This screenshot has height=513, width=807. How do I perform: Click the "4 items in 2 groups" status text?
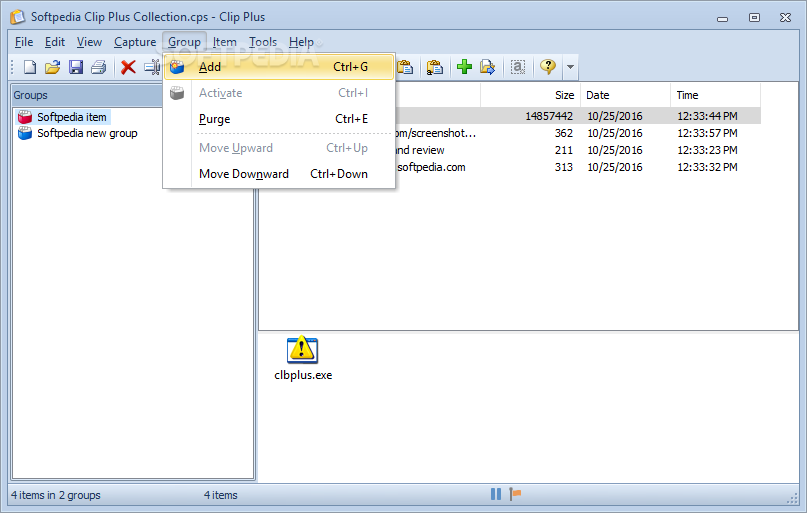(56, 495)
